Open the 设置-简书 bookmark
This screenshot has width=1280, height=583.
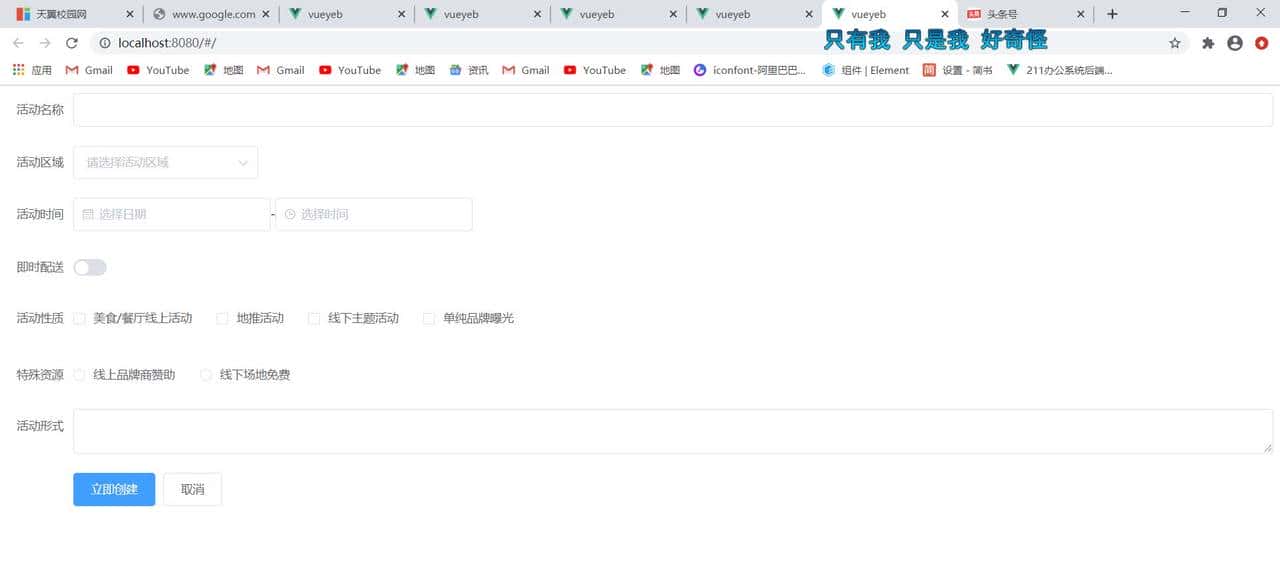(x=961, y=70)
